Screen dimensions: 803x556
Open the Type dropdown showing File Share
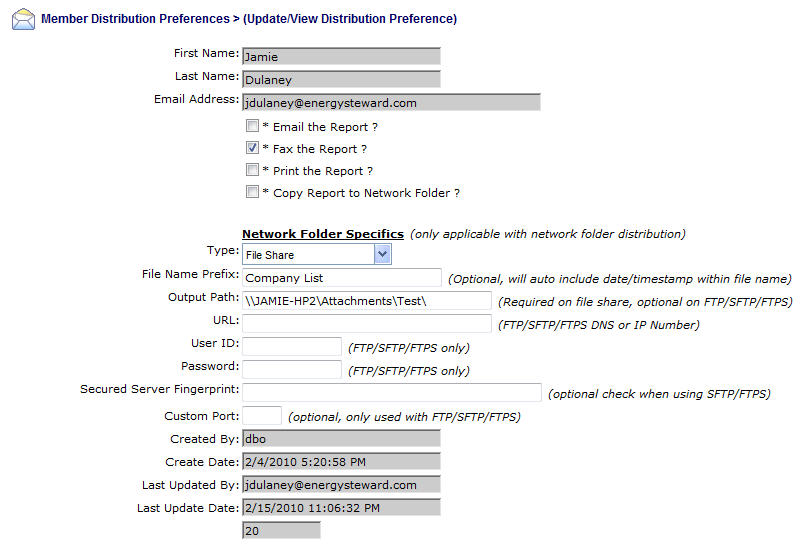coord(316,255)
